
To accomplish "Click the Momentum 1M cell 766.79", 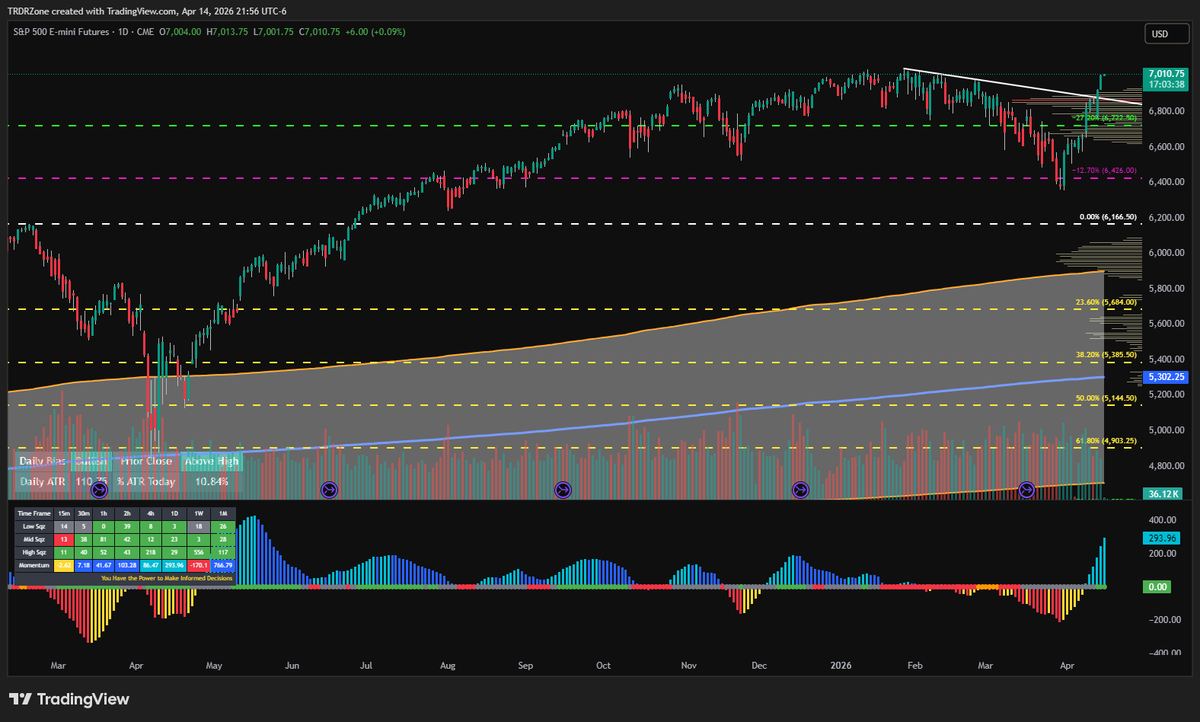I will click(x=223, y=565).
